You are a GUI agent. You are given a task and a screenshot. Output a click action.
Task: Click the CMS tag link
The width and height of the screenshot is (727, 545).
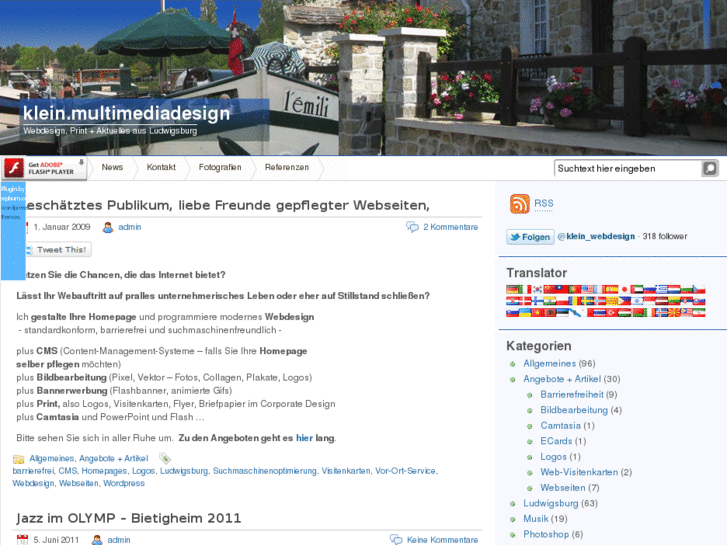coord(68,471)
